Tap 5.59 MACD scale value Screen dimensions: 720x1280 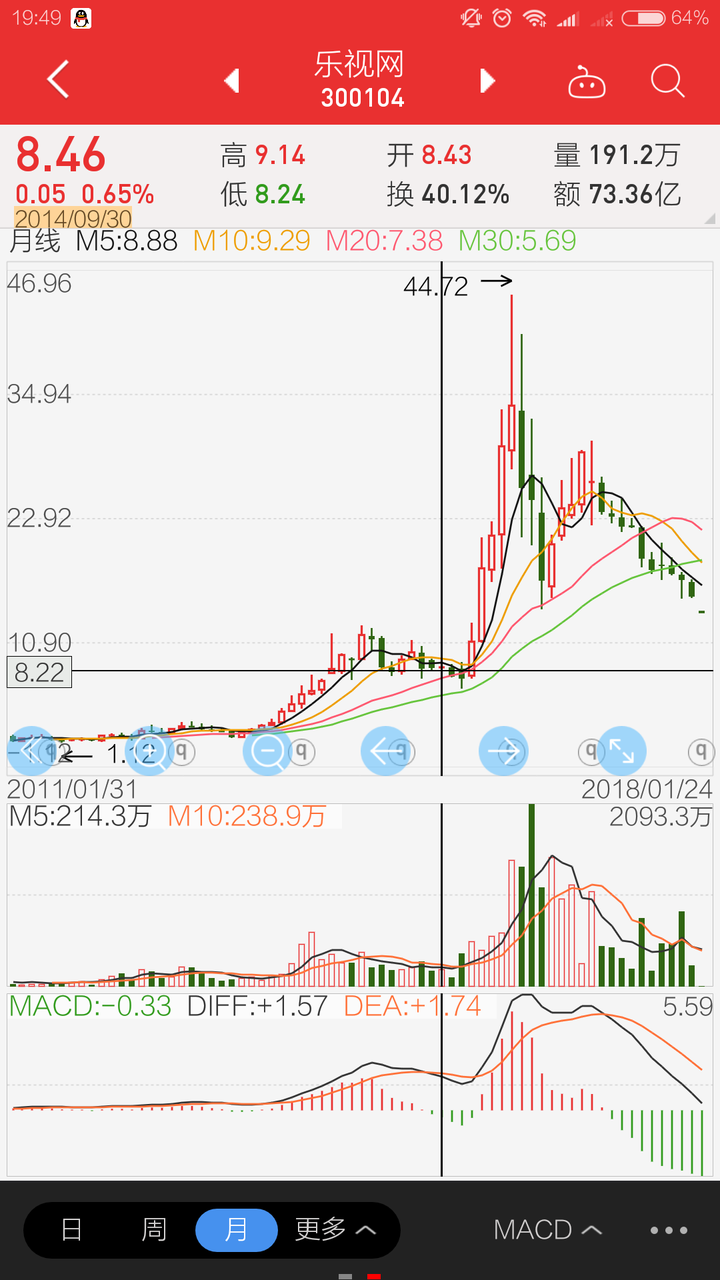pyautogui.click(x=687, y=1006)
